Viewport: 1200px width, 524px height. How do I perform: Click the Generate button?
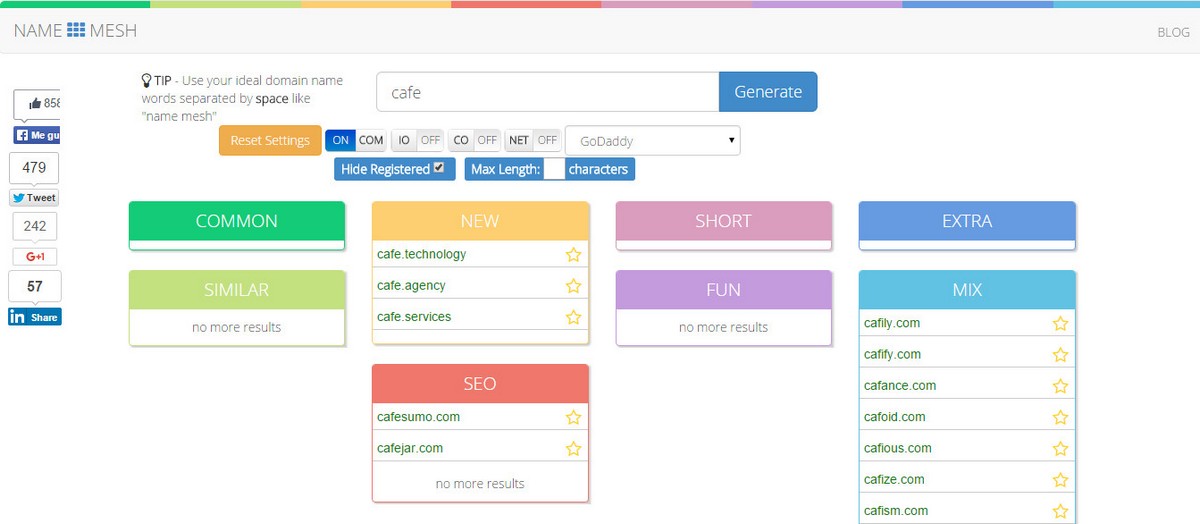[768, 92]
